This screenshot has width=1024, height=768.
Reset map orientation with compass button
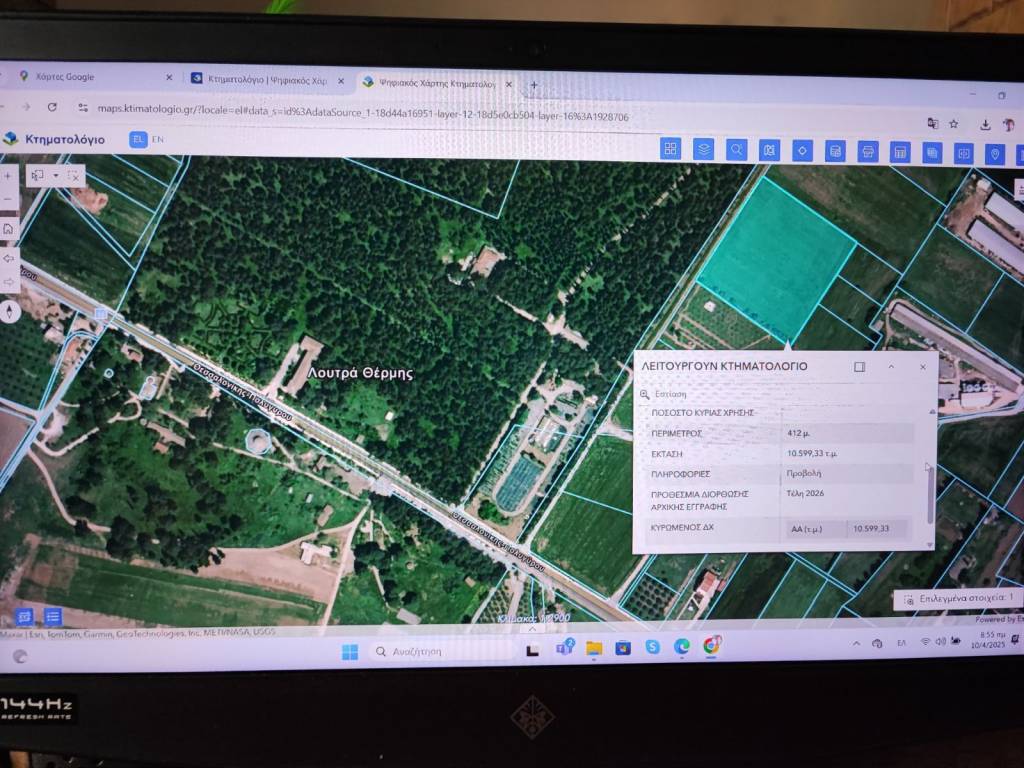coord(9,311)
